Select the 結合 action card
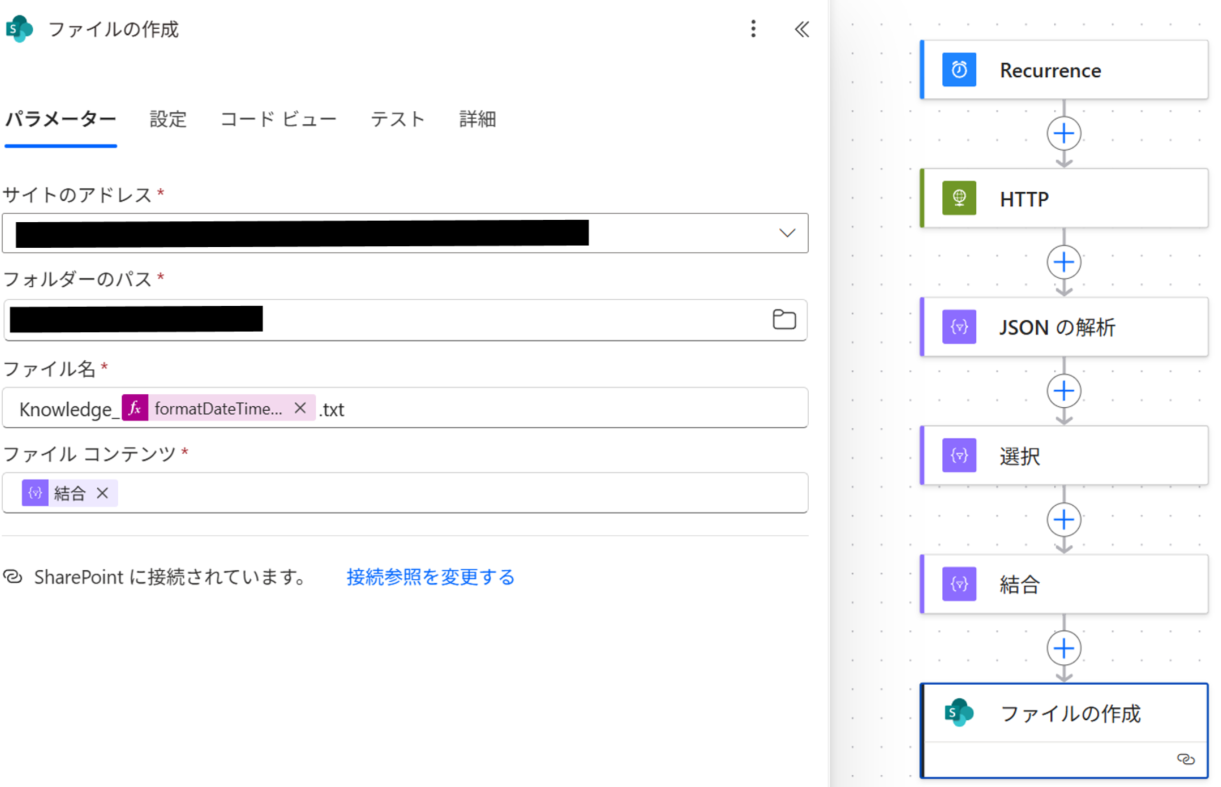The width and height of the screenshot is (1221, 787). 1064,584
